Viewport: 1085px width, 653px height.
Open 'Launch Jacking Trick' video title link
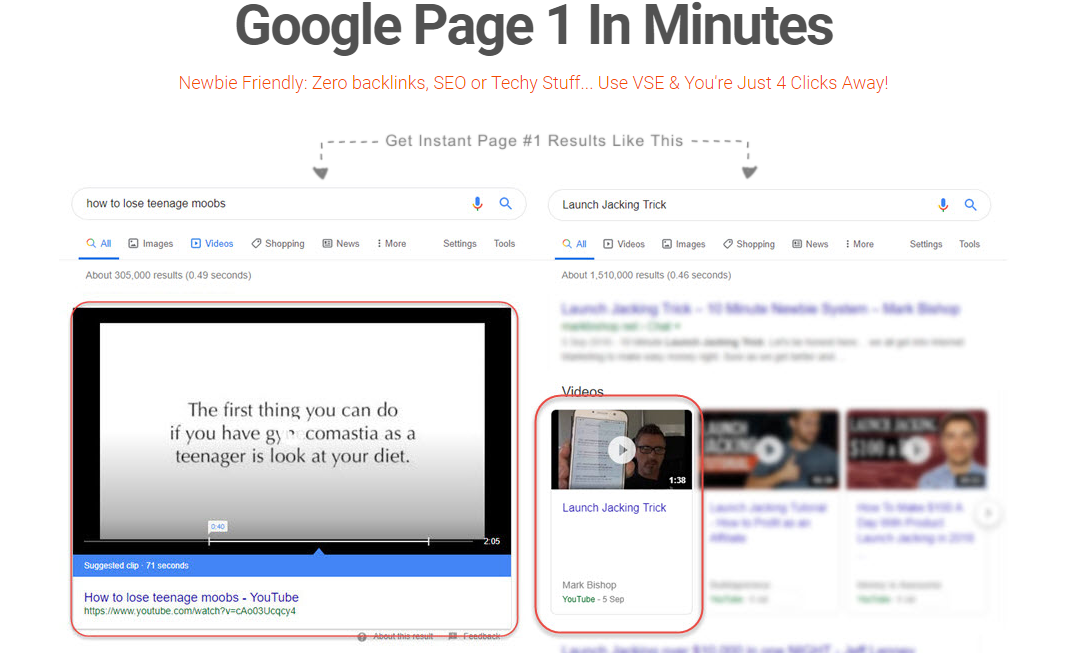pyautogui.click(x=614, y=508)
